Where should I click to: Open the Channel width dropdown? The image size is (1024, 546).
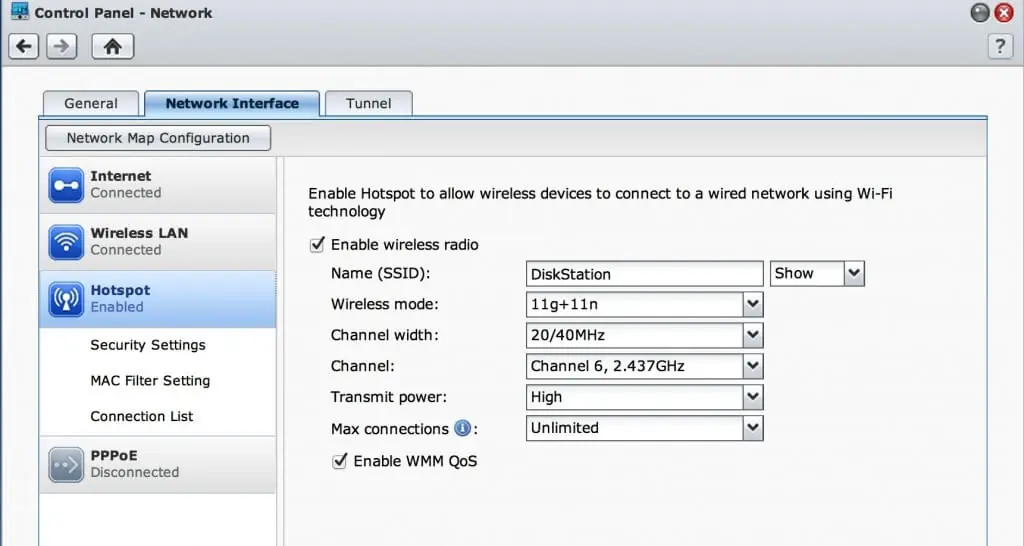pyautogui.click(x=753, y=336)
